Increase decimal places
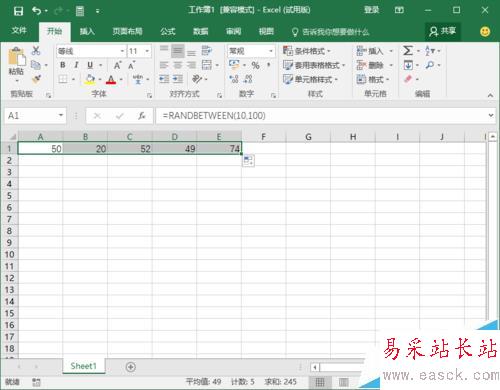 point(234,79)
